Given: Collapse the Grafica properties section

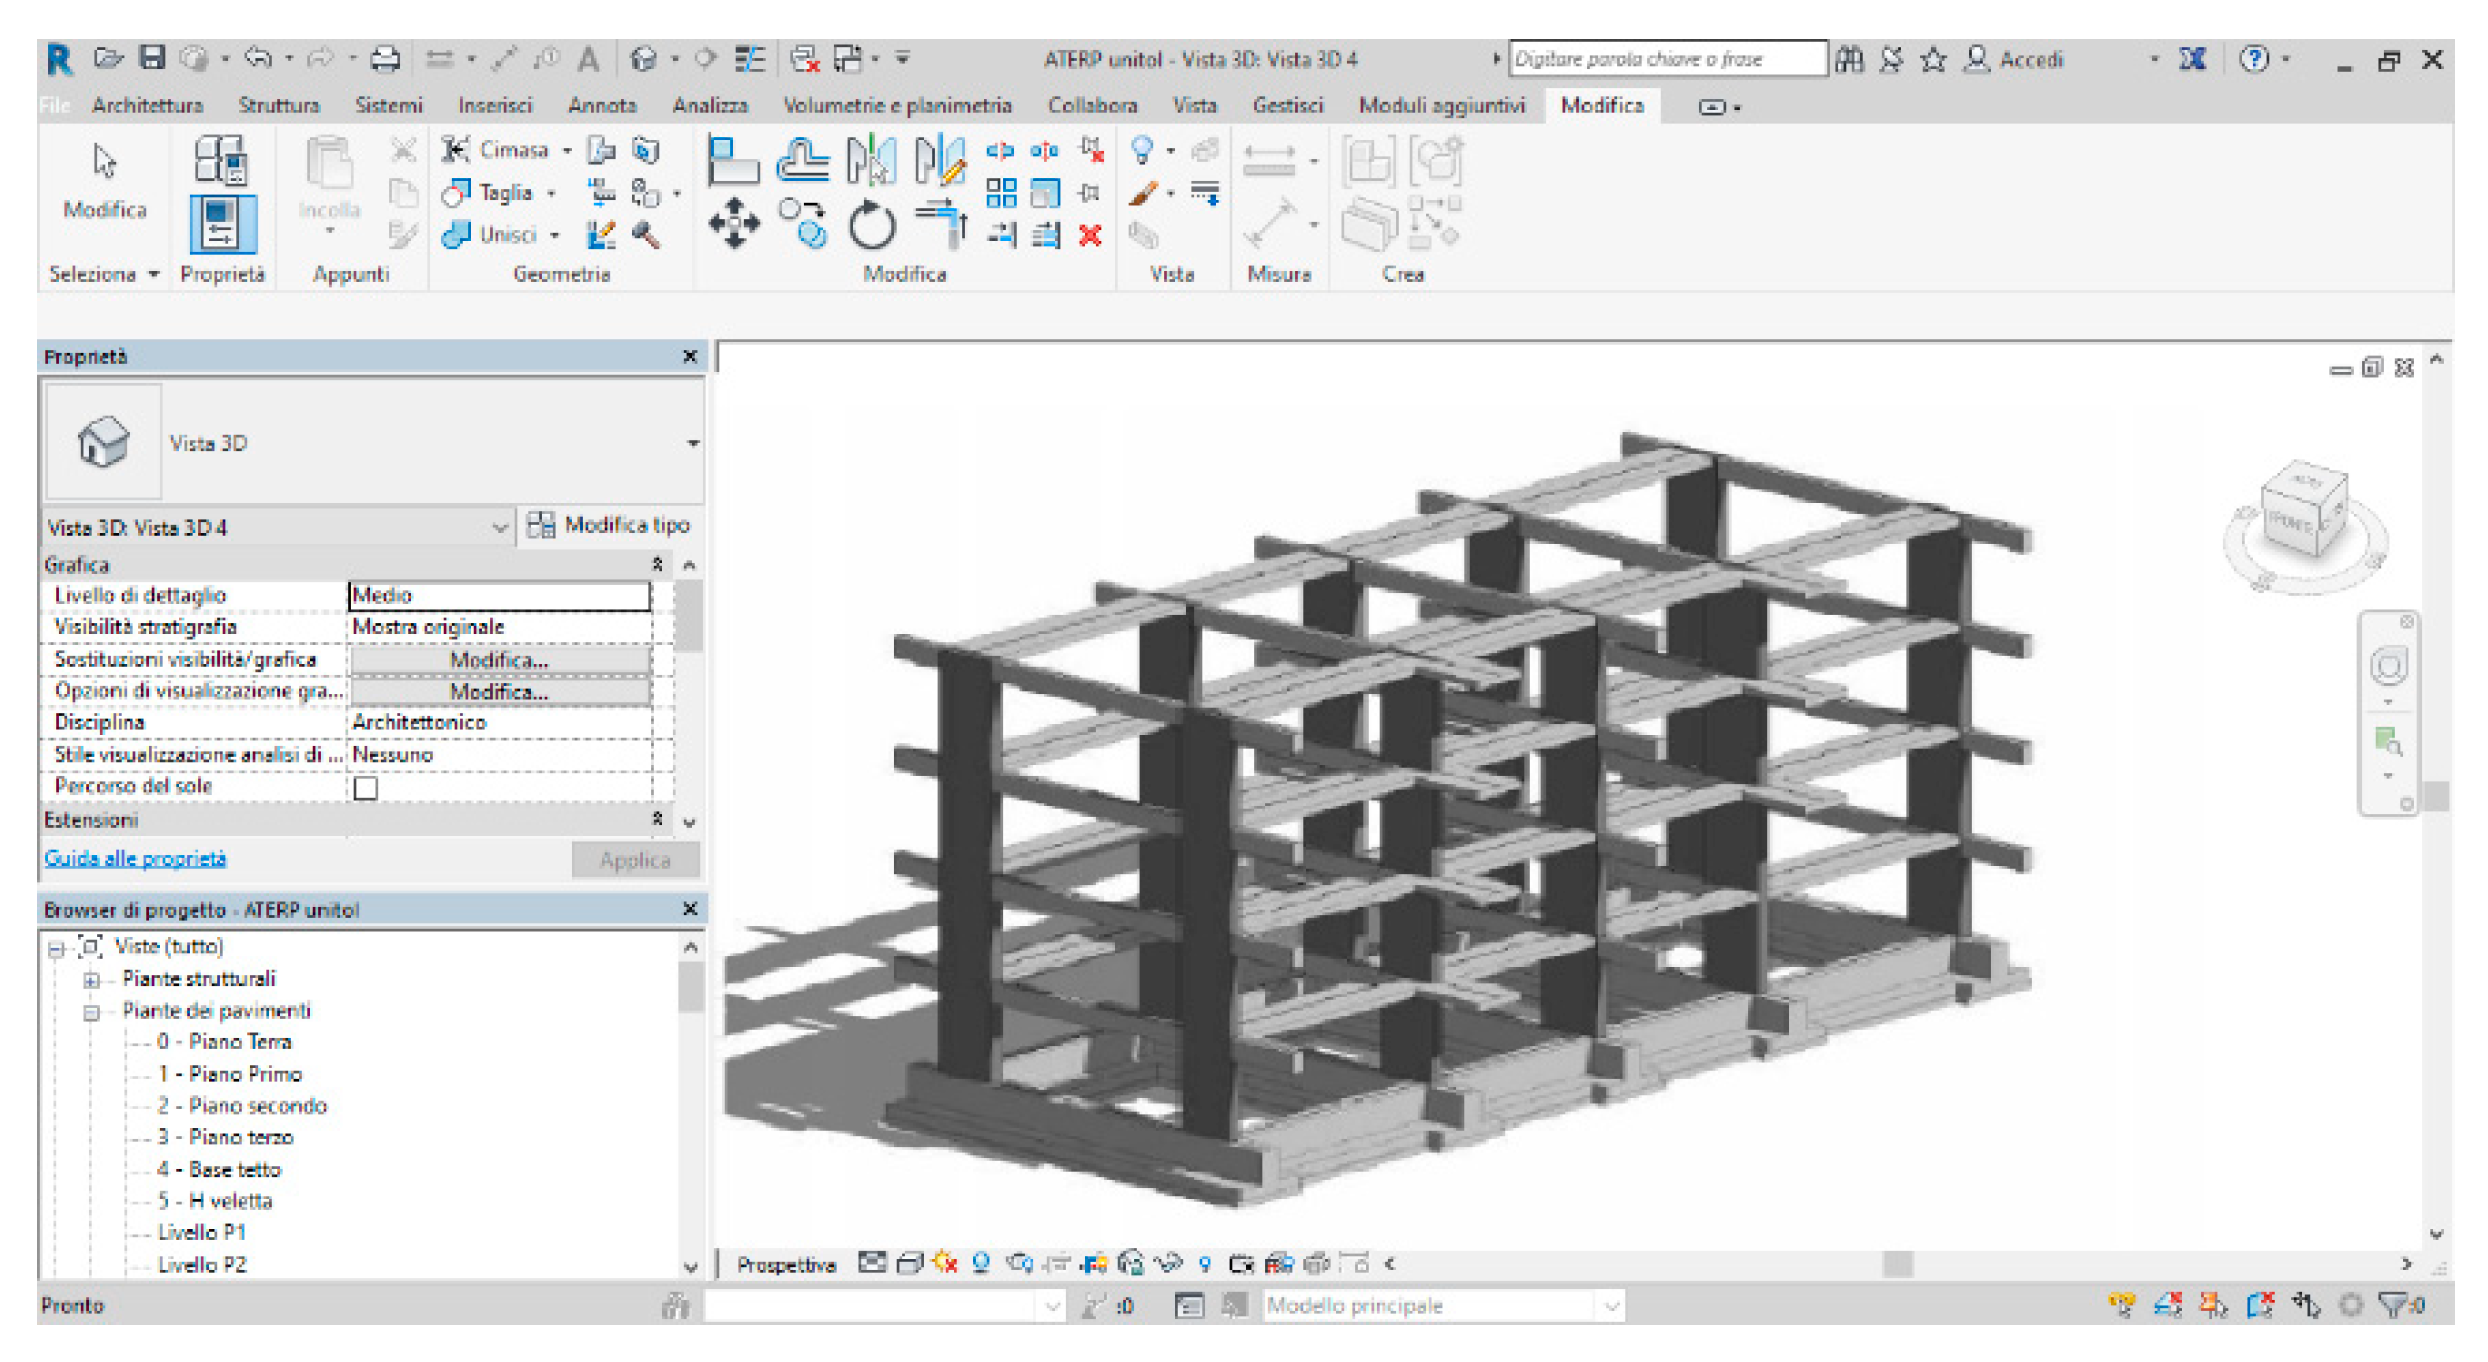Looking at the screenshot, I should point(657,565).
